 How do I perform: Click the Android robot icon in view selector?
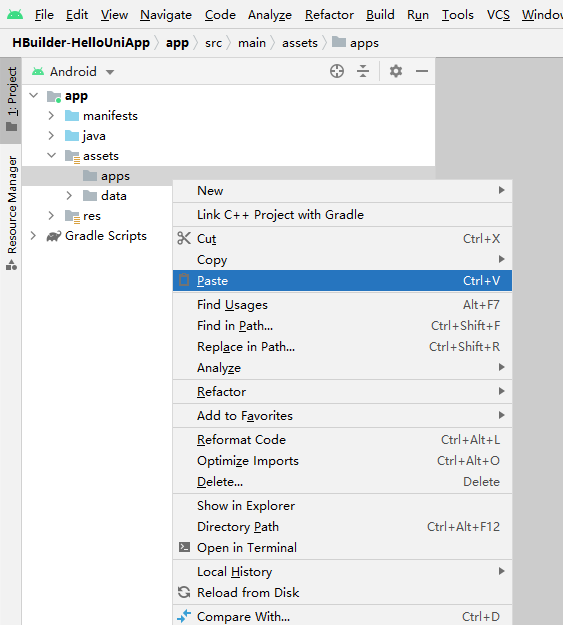(38, 72)
